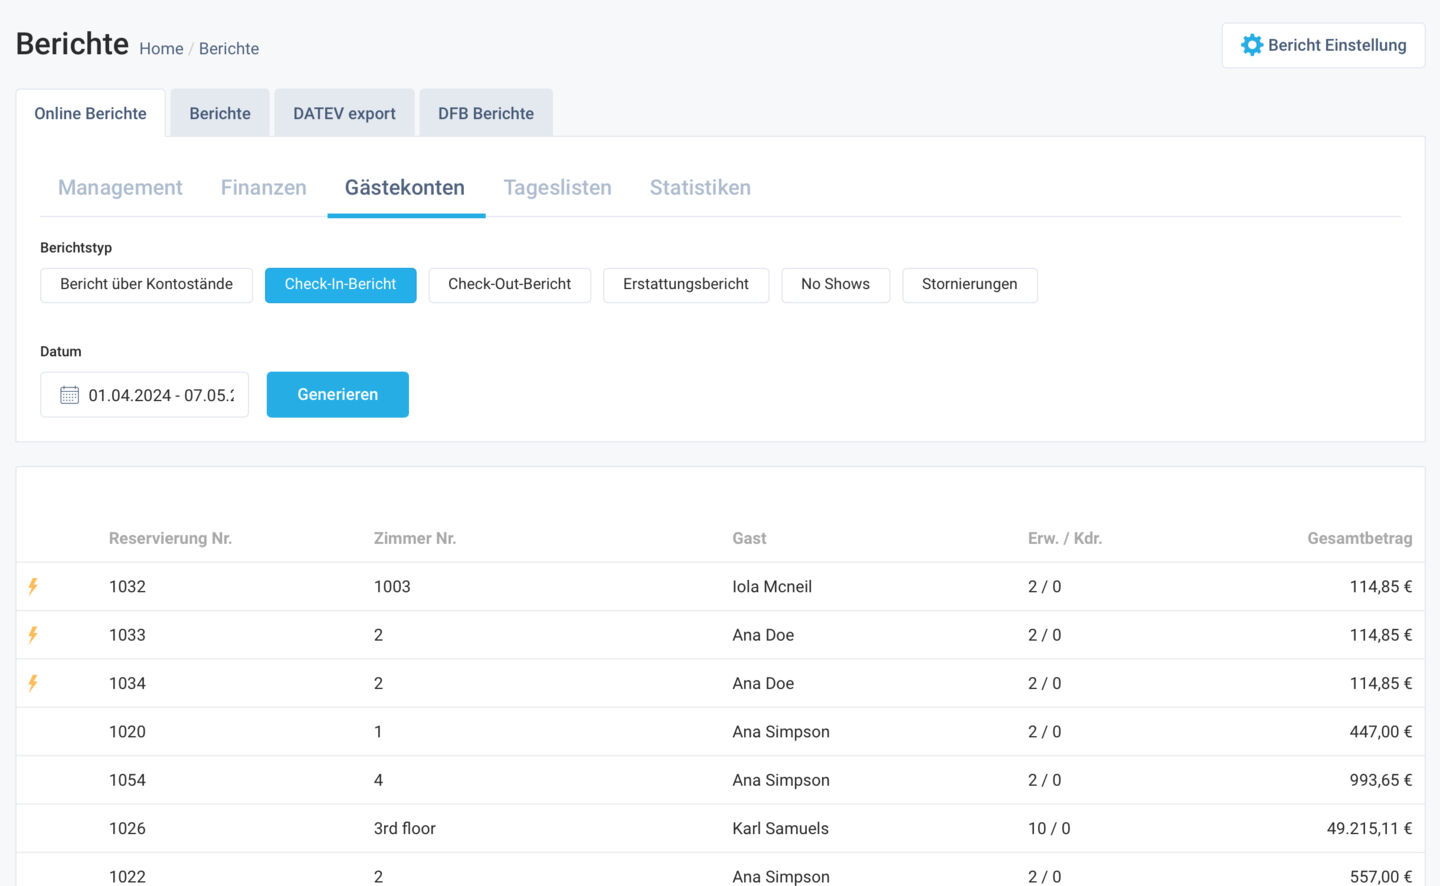Click the Berichte breadcrumb item
Screen dimensions: 1440x886
click(229, 49)
